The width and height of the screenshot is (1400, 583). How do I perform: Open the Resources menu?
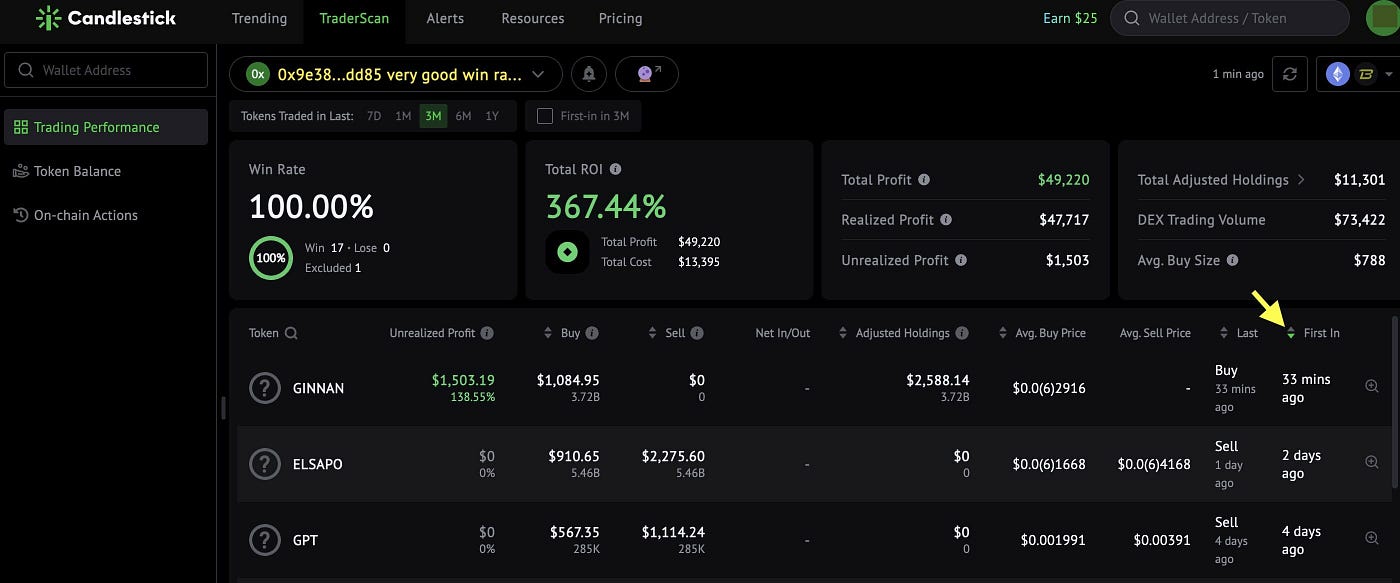tap(532, 18)
